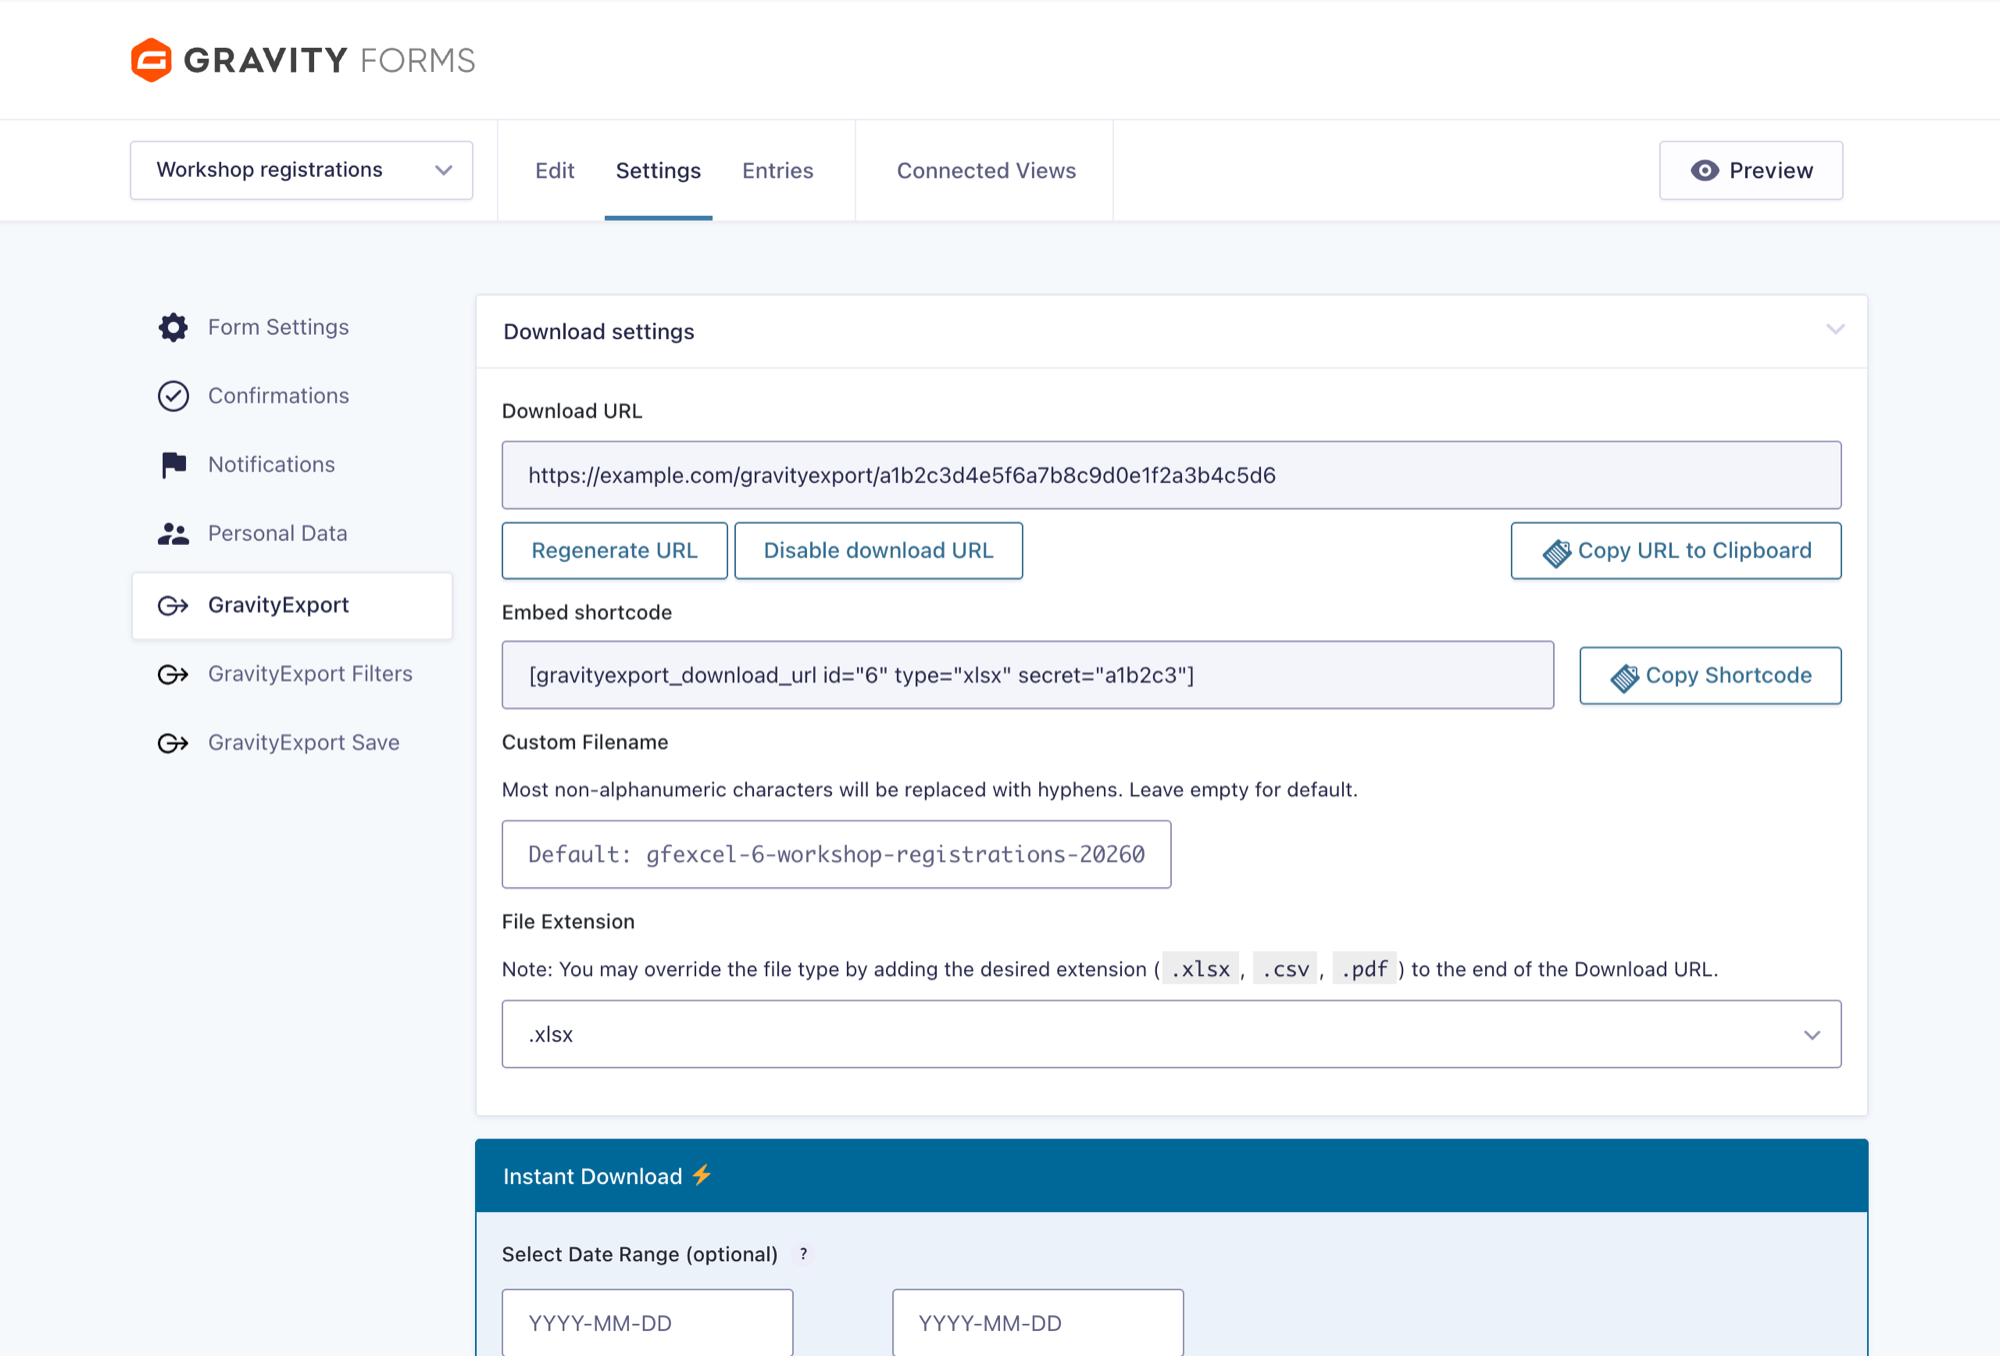Screen dimensions: 2000x1356
Task: Select the Settings tab
Action: pyautogui.click(x=658, y=171)
